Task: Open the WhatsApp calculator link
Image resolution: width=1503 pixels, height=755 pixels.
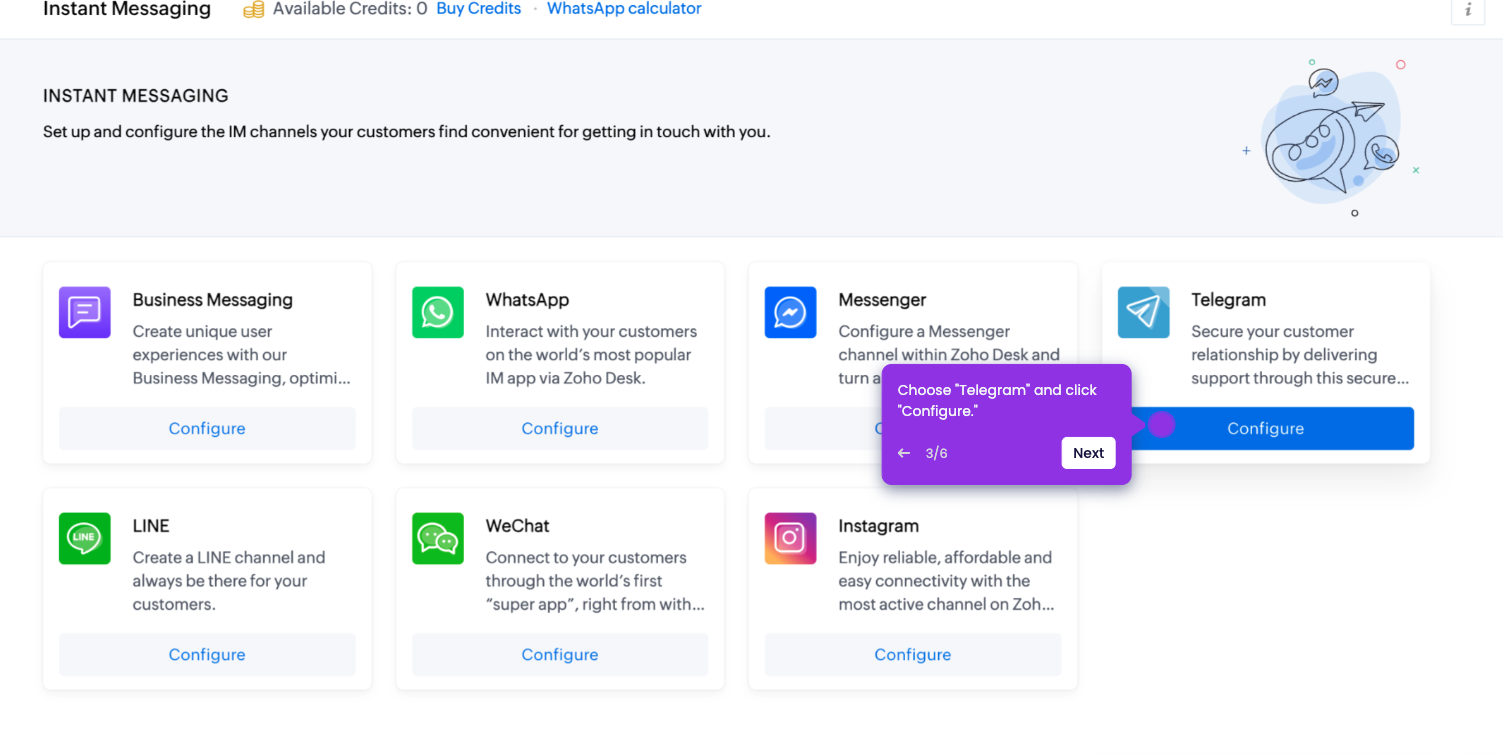Action: point(624,9)
